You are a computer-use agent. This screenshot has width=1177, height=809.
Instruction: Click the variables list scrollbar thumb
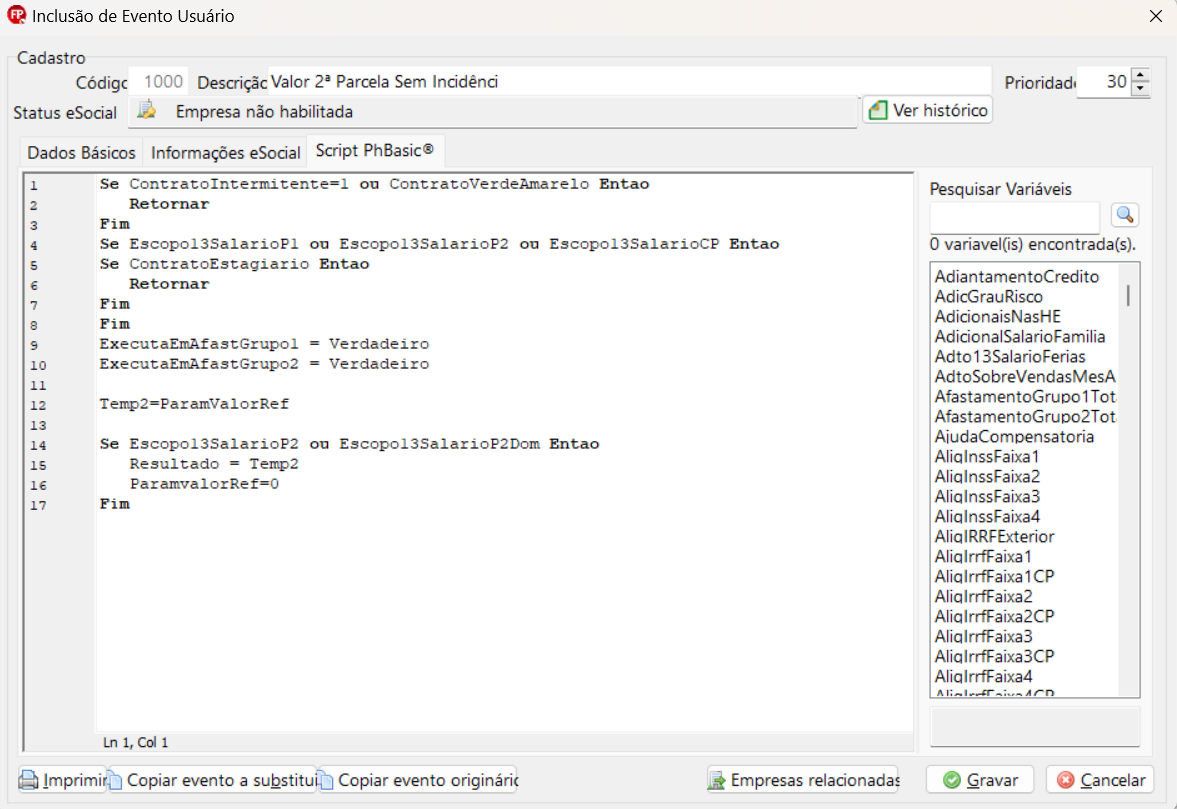[1127, 295]
